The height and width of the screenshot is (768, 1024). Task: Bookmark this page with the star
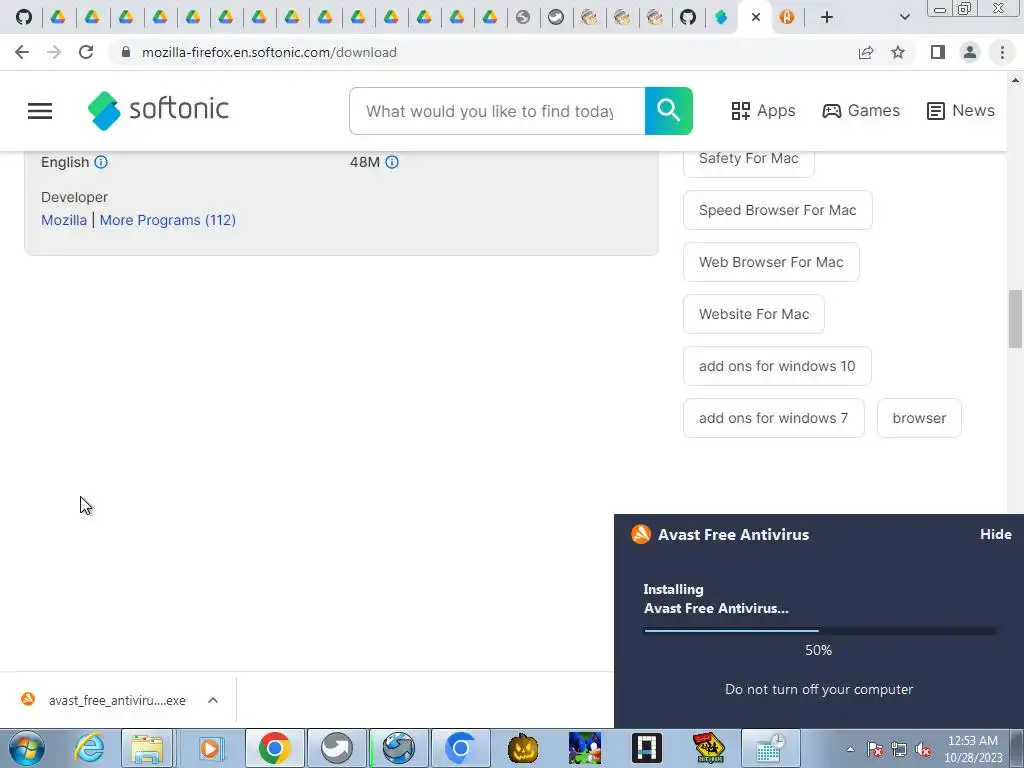pyautogui.click(x=898, y=52)
